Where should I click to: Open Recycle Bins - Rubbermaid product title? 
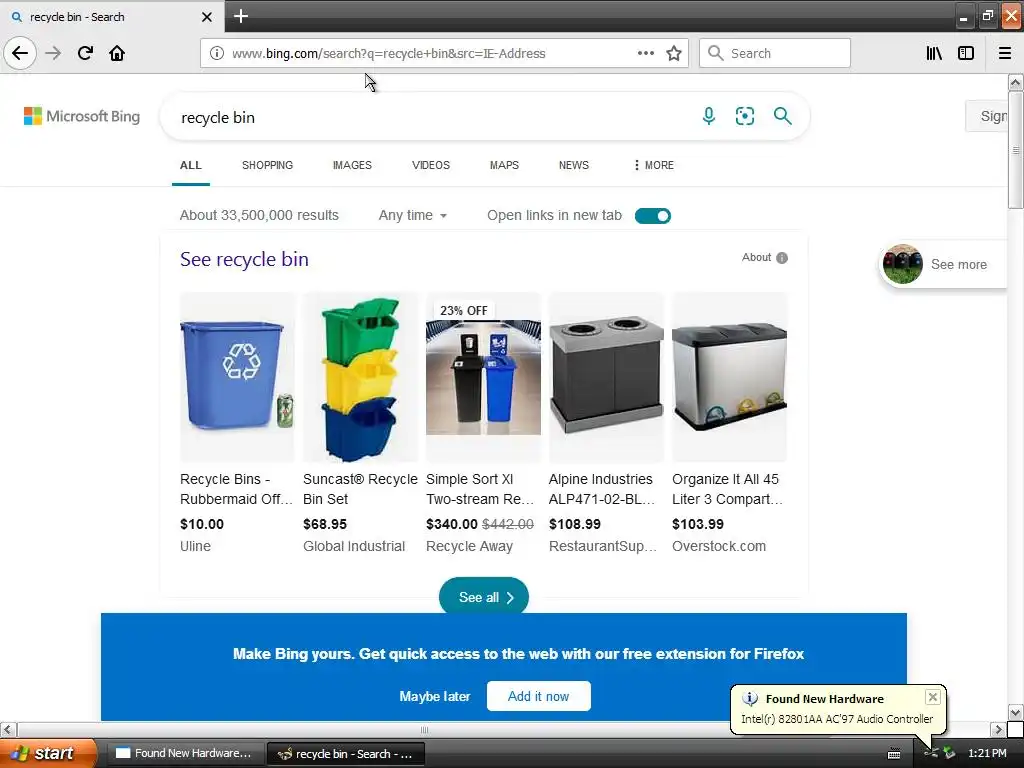[236, 489]
